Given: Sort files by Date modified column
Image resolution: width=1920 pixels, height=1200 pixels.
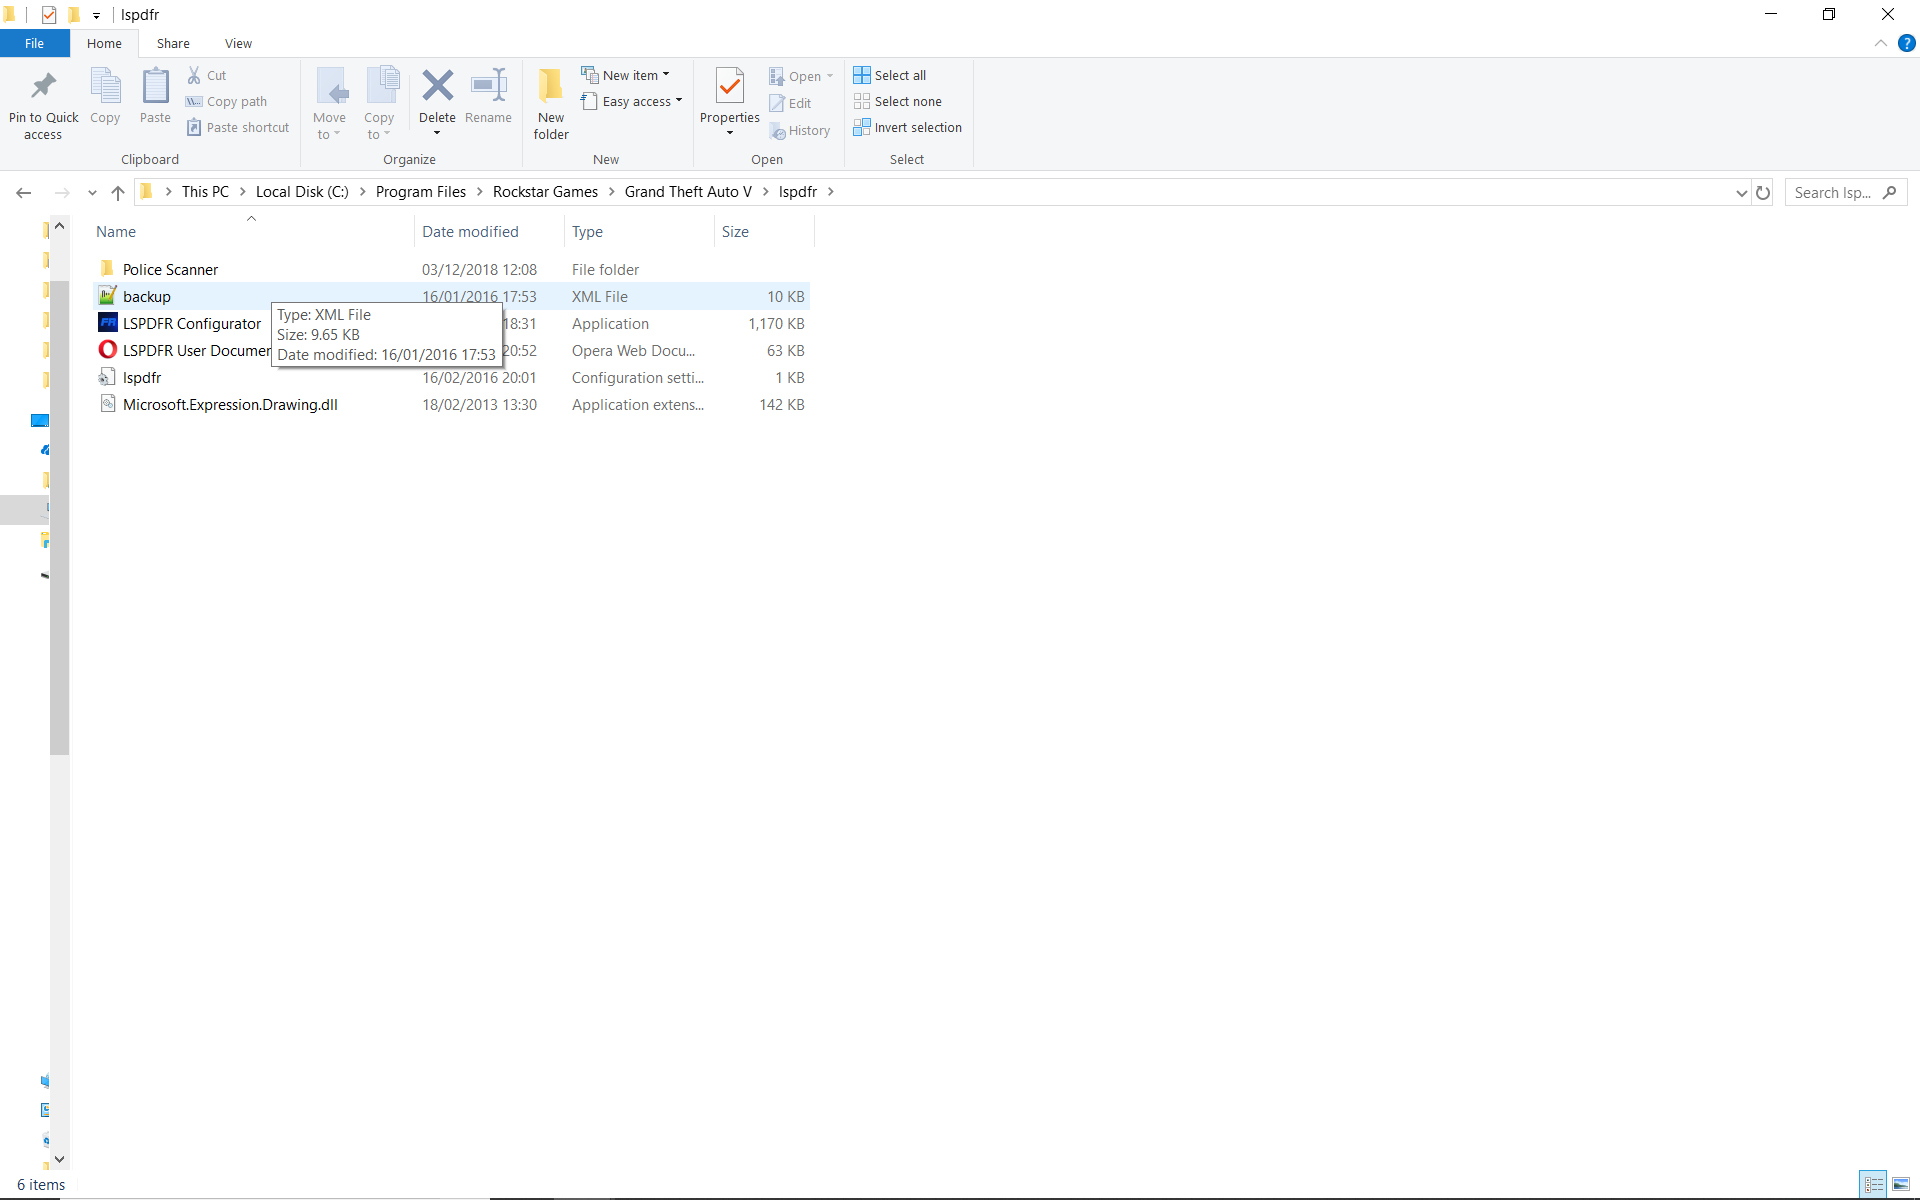Looking at the screenshot, I should coord(470,232).
